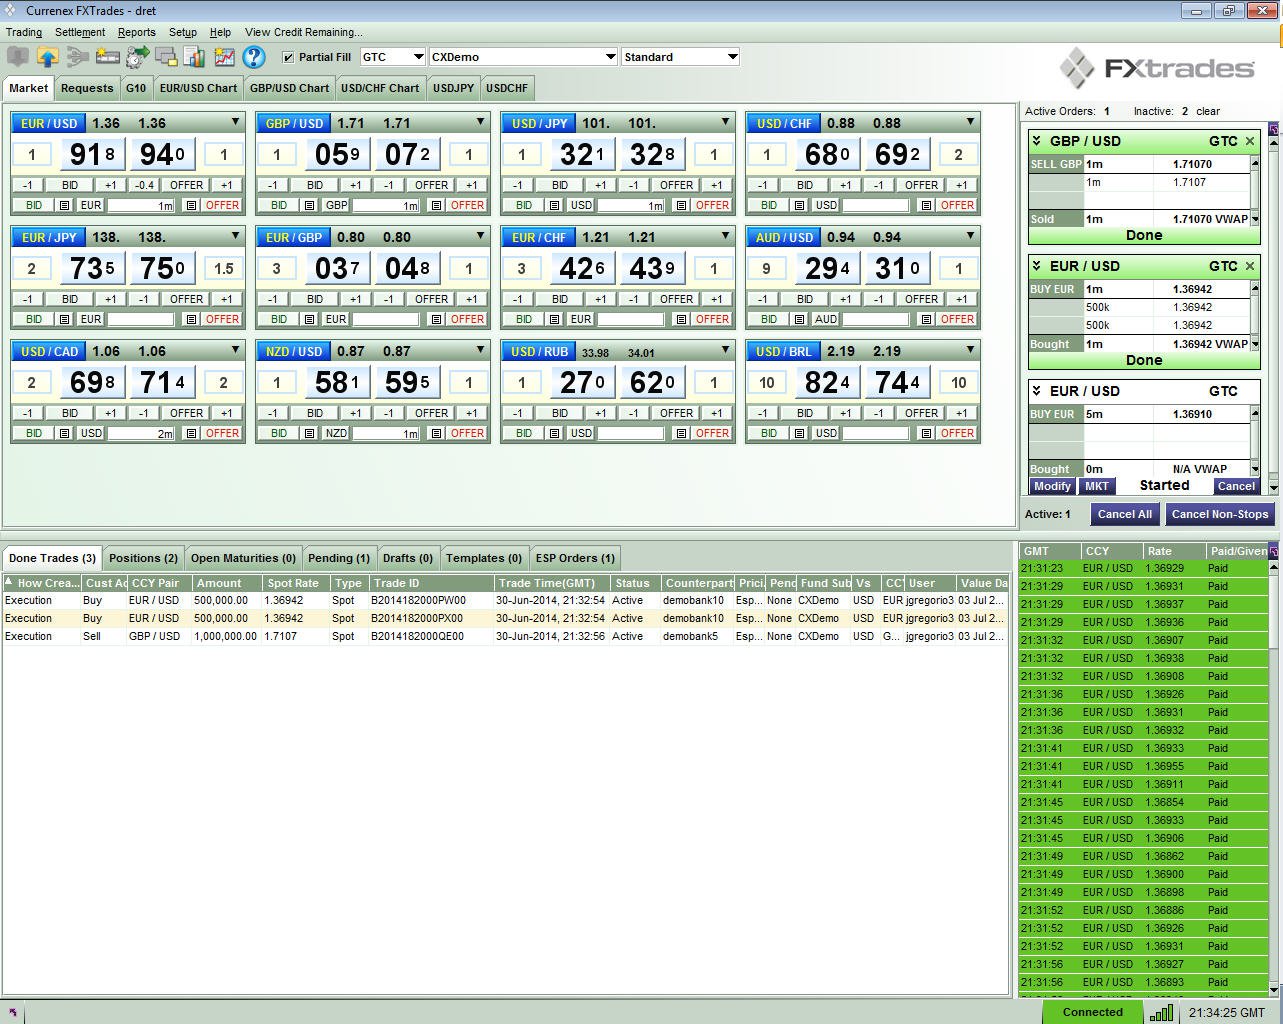
Task: Select the GBP / USD Sell trade row
Action: (505, 636)
